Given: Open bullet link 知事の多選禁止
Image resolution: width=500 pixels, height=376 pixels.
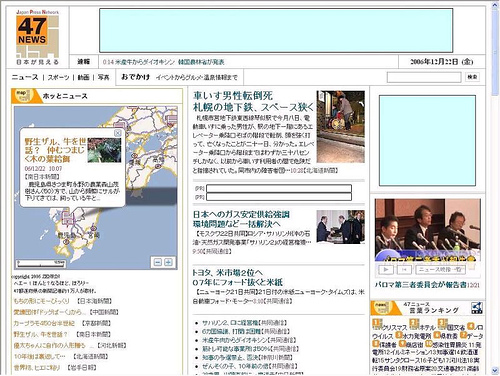Looking at the screenshot, I should click(247, 357).
